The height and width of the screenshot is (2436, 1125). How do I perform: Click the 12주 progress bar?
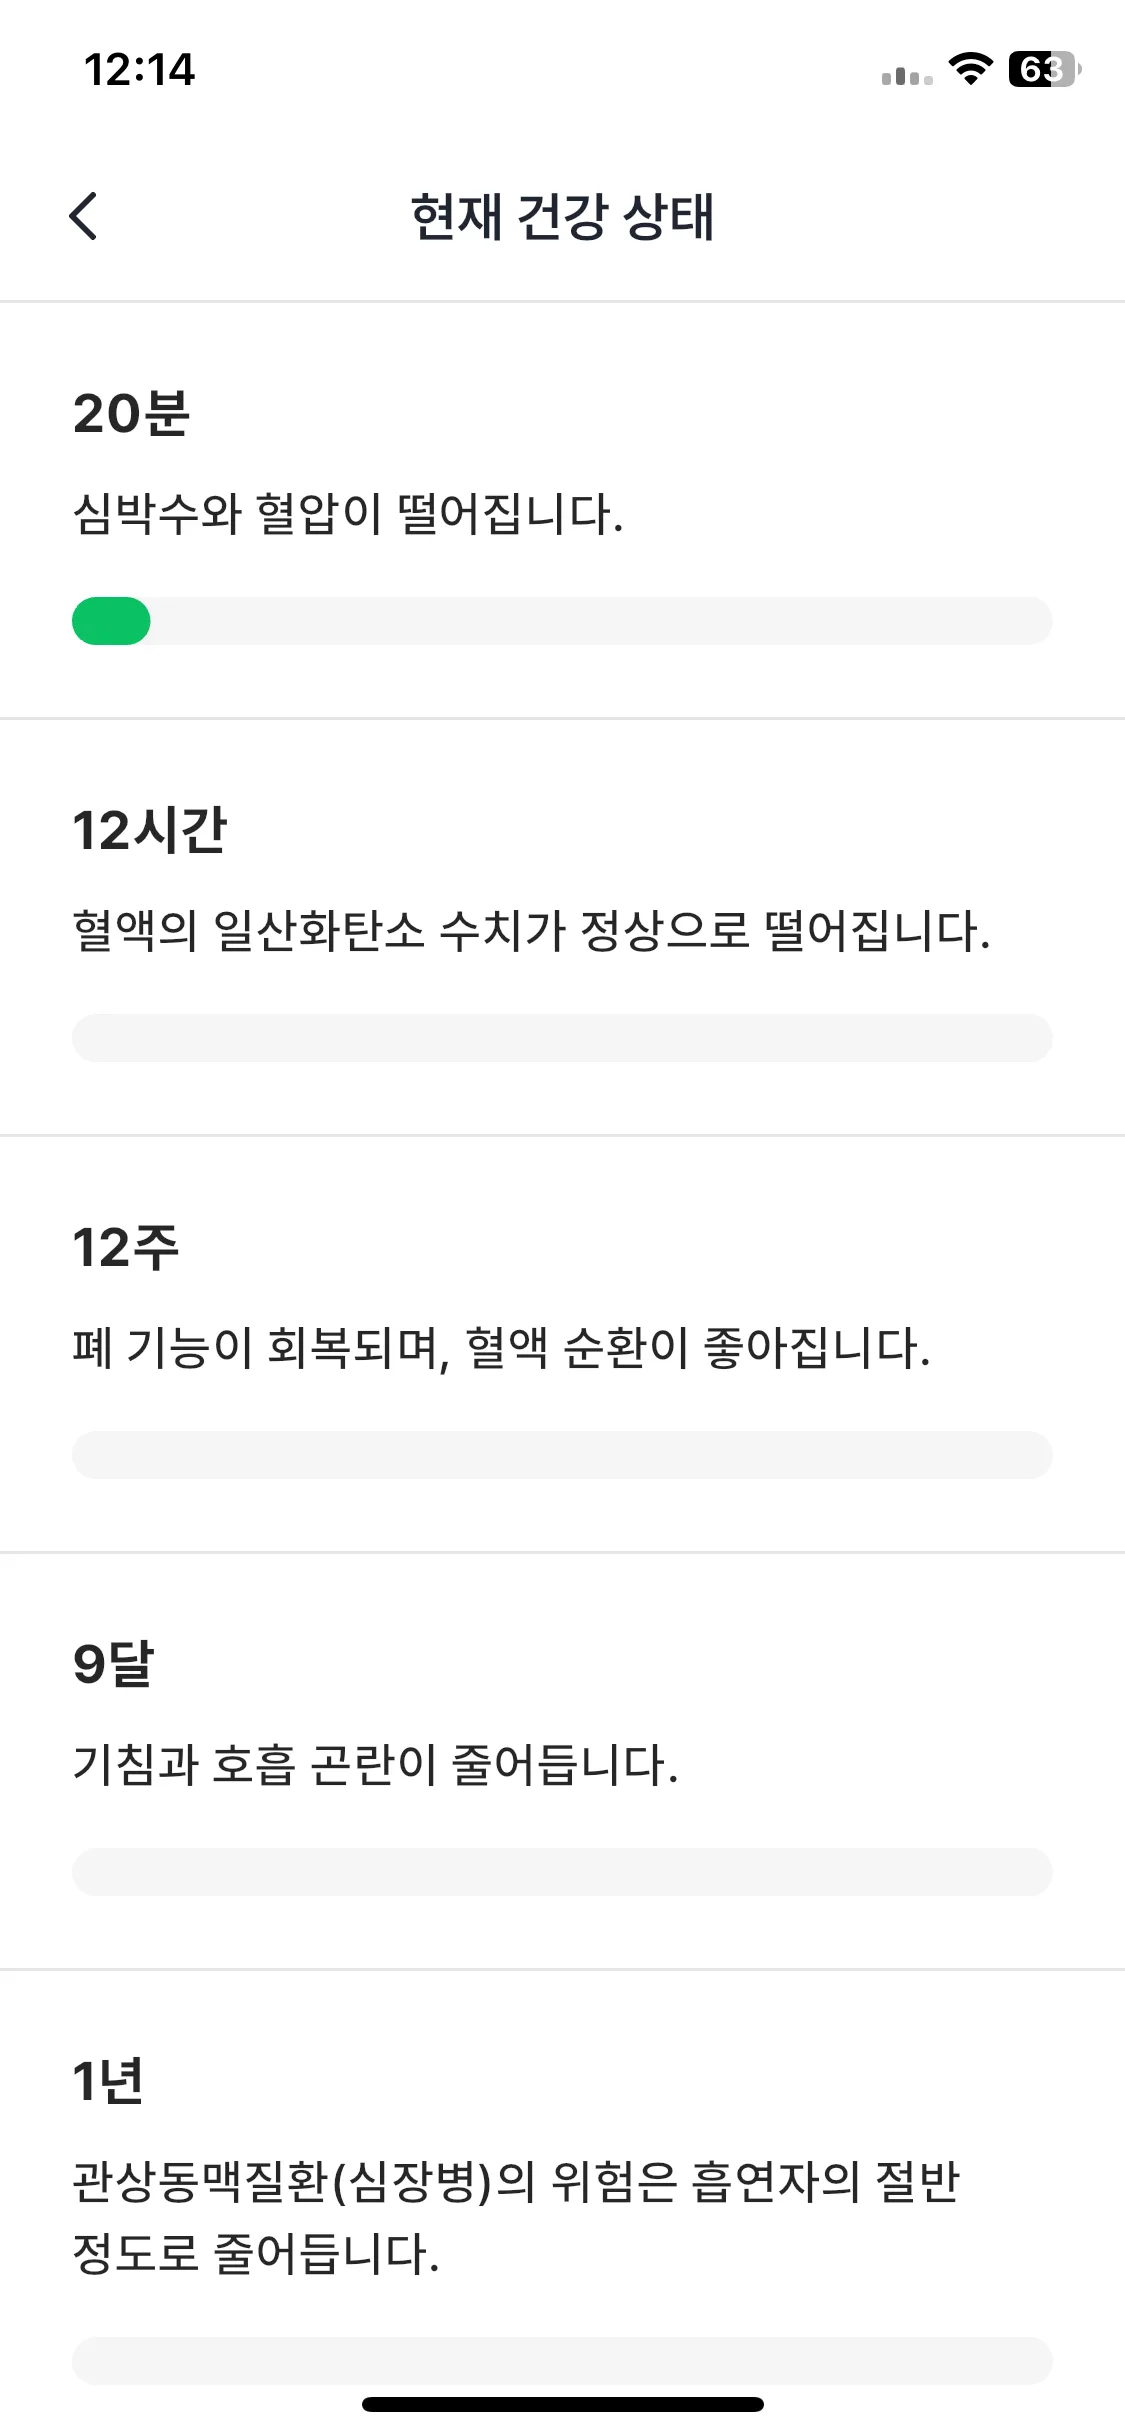click(562, 1455)
